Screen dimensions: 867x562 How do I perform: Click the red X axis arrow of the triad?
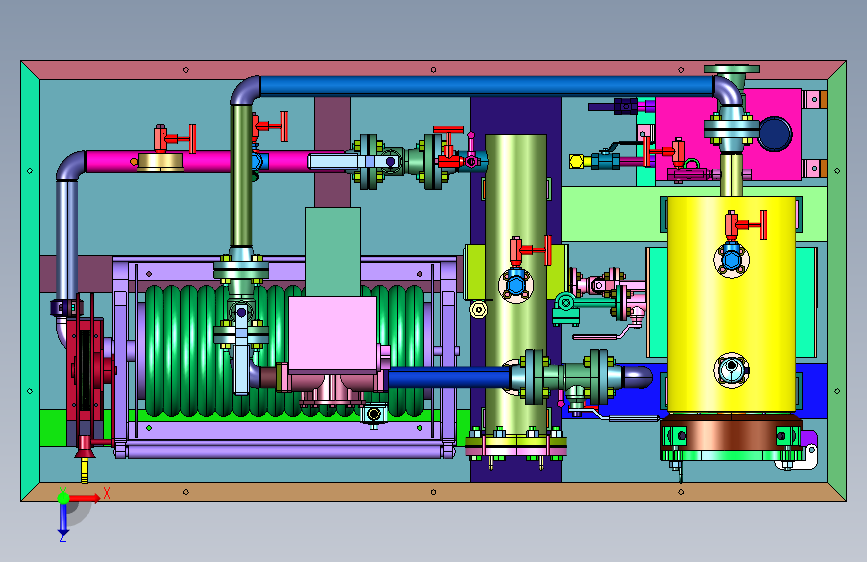85,498
